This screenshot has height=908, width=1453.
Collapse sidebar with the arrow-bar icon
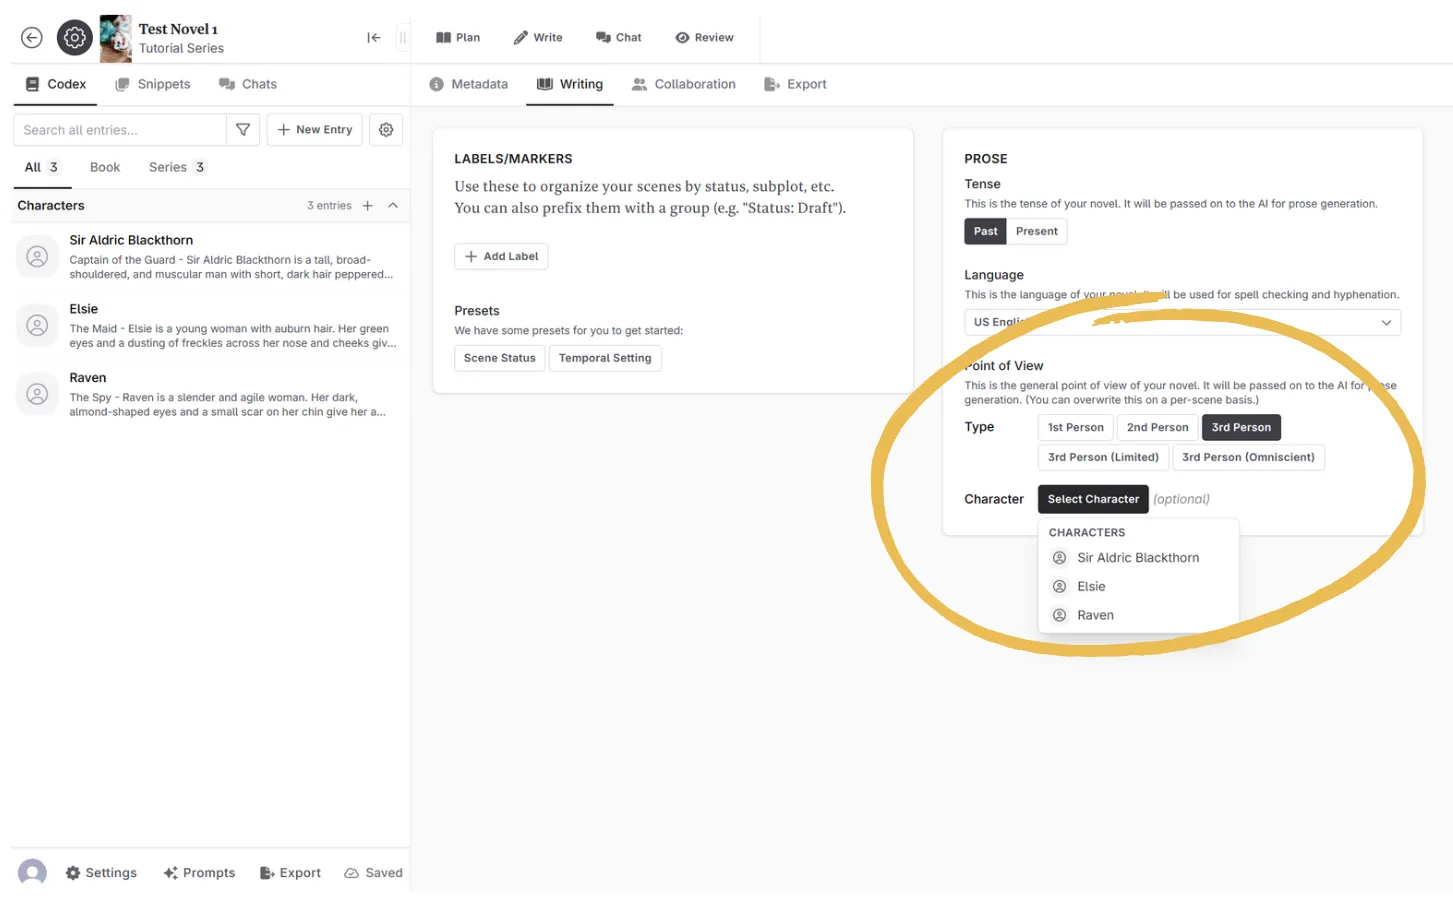click(373, 38)
